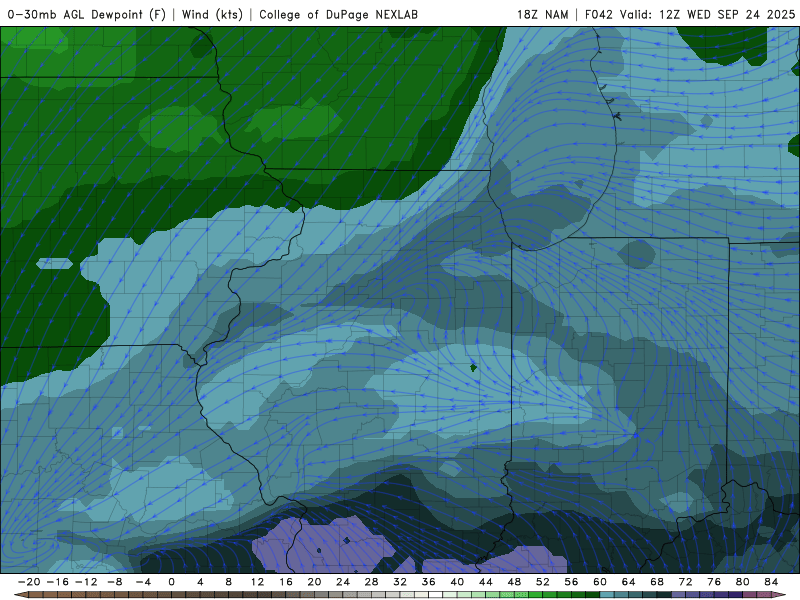Image resolution: width=800 pixels, height=600 pixels.
Task: Click the 40 label on the color scale
Action: coord(457,582)
